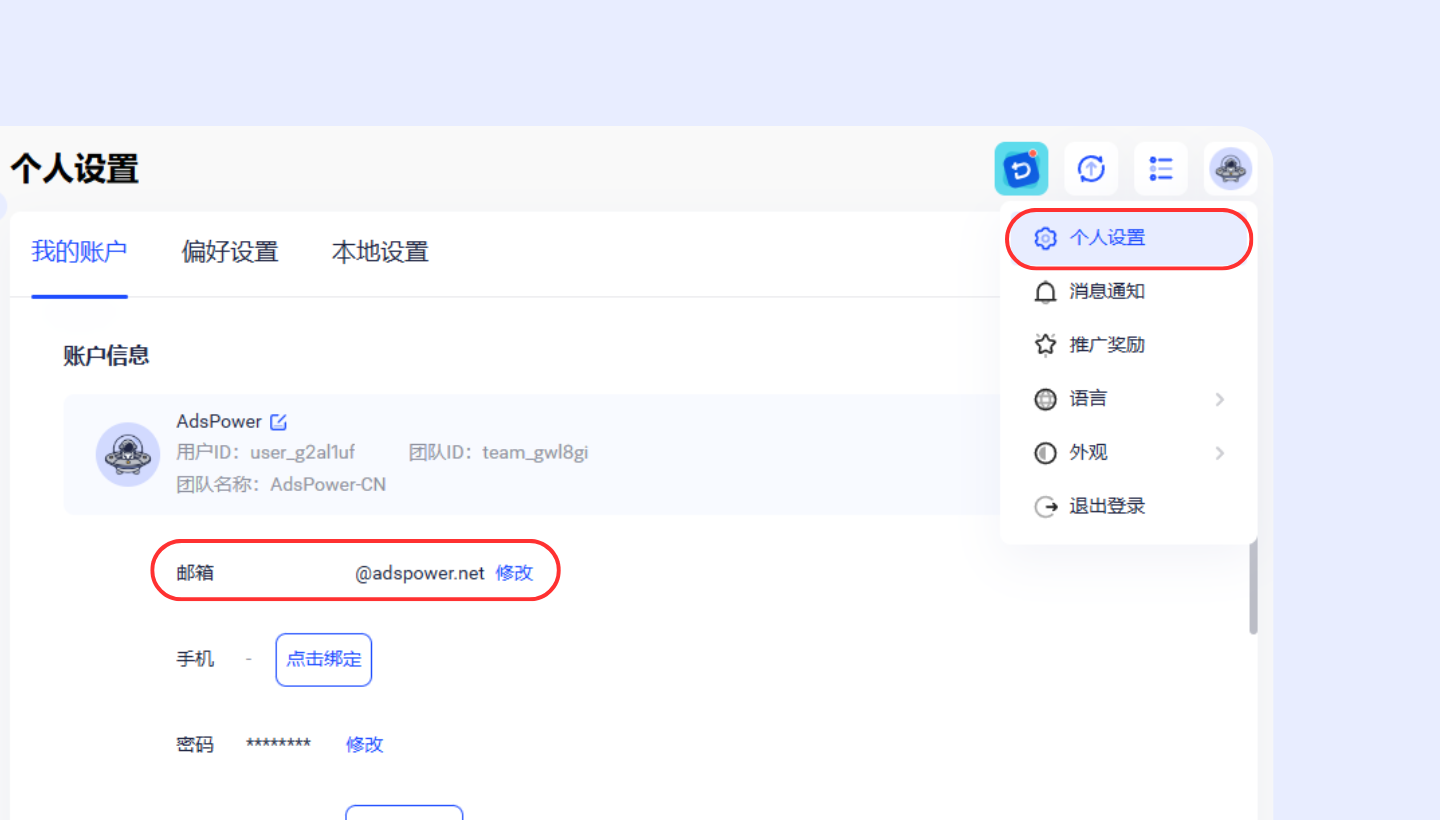
Task: Choose 退出登录 to log out
Action: point(1128,506)
